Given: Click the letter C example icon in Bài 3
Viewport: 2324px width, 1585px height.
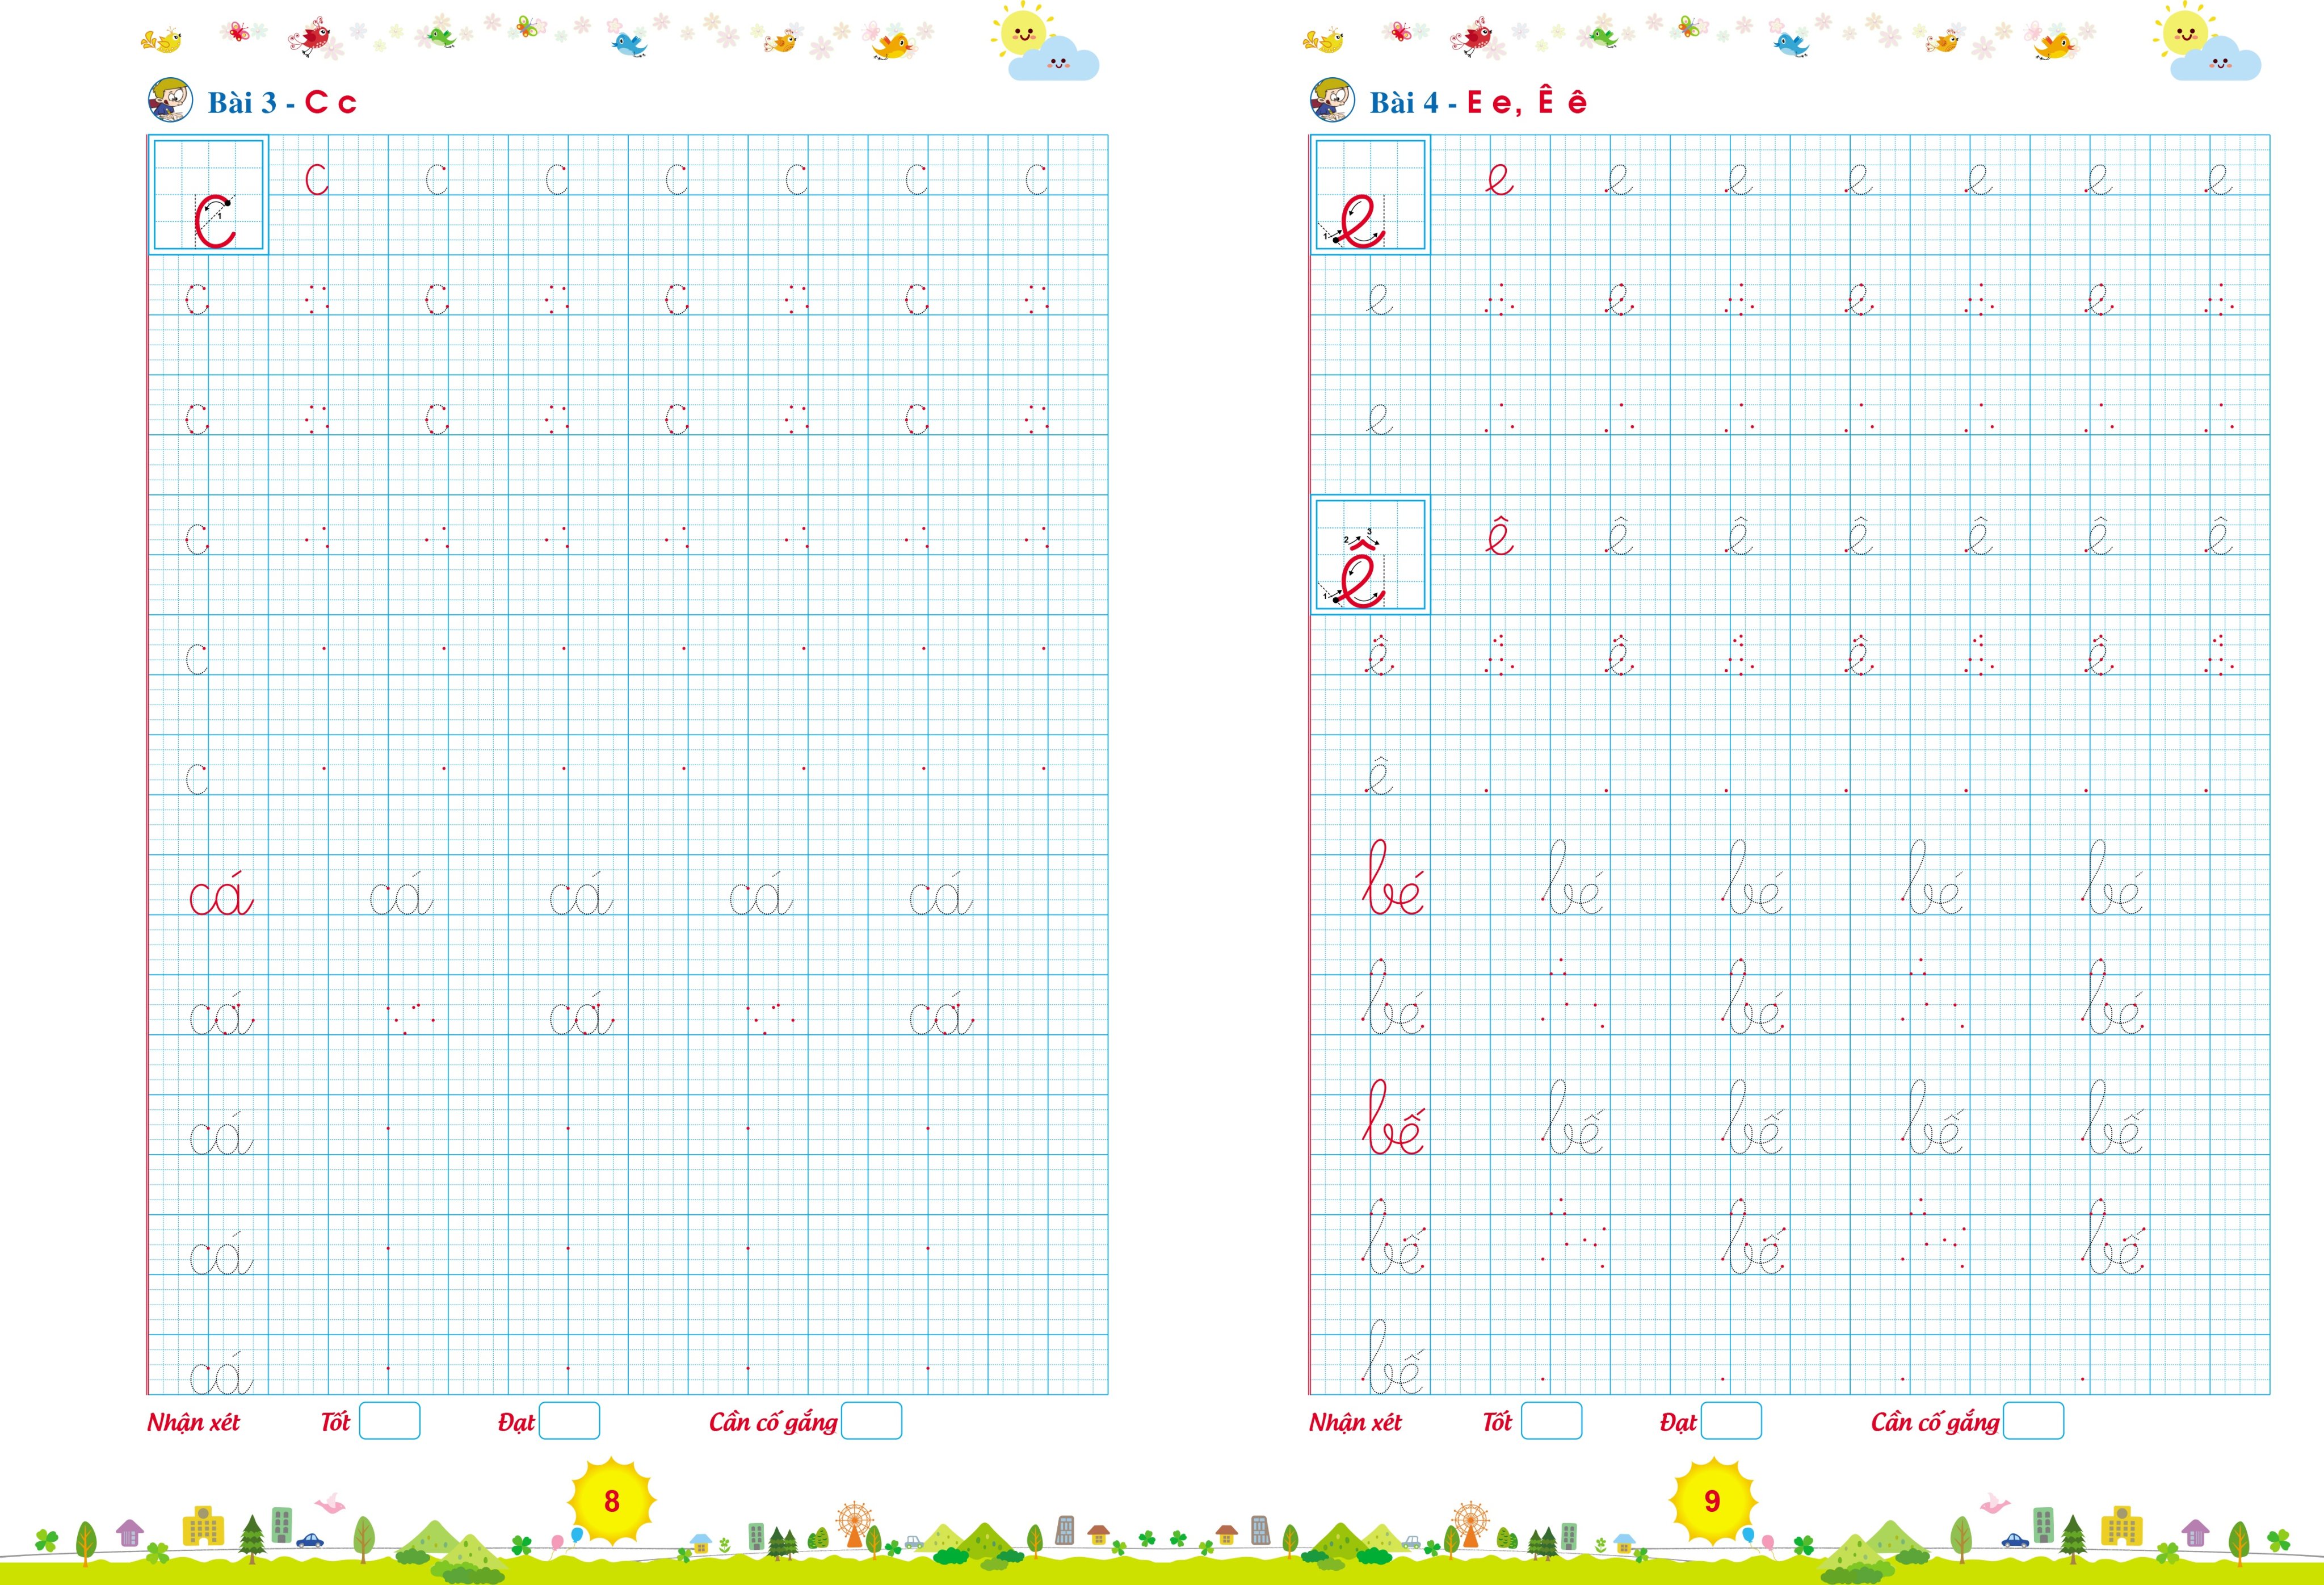Looking at the screenshot, I should click(207, 212).
